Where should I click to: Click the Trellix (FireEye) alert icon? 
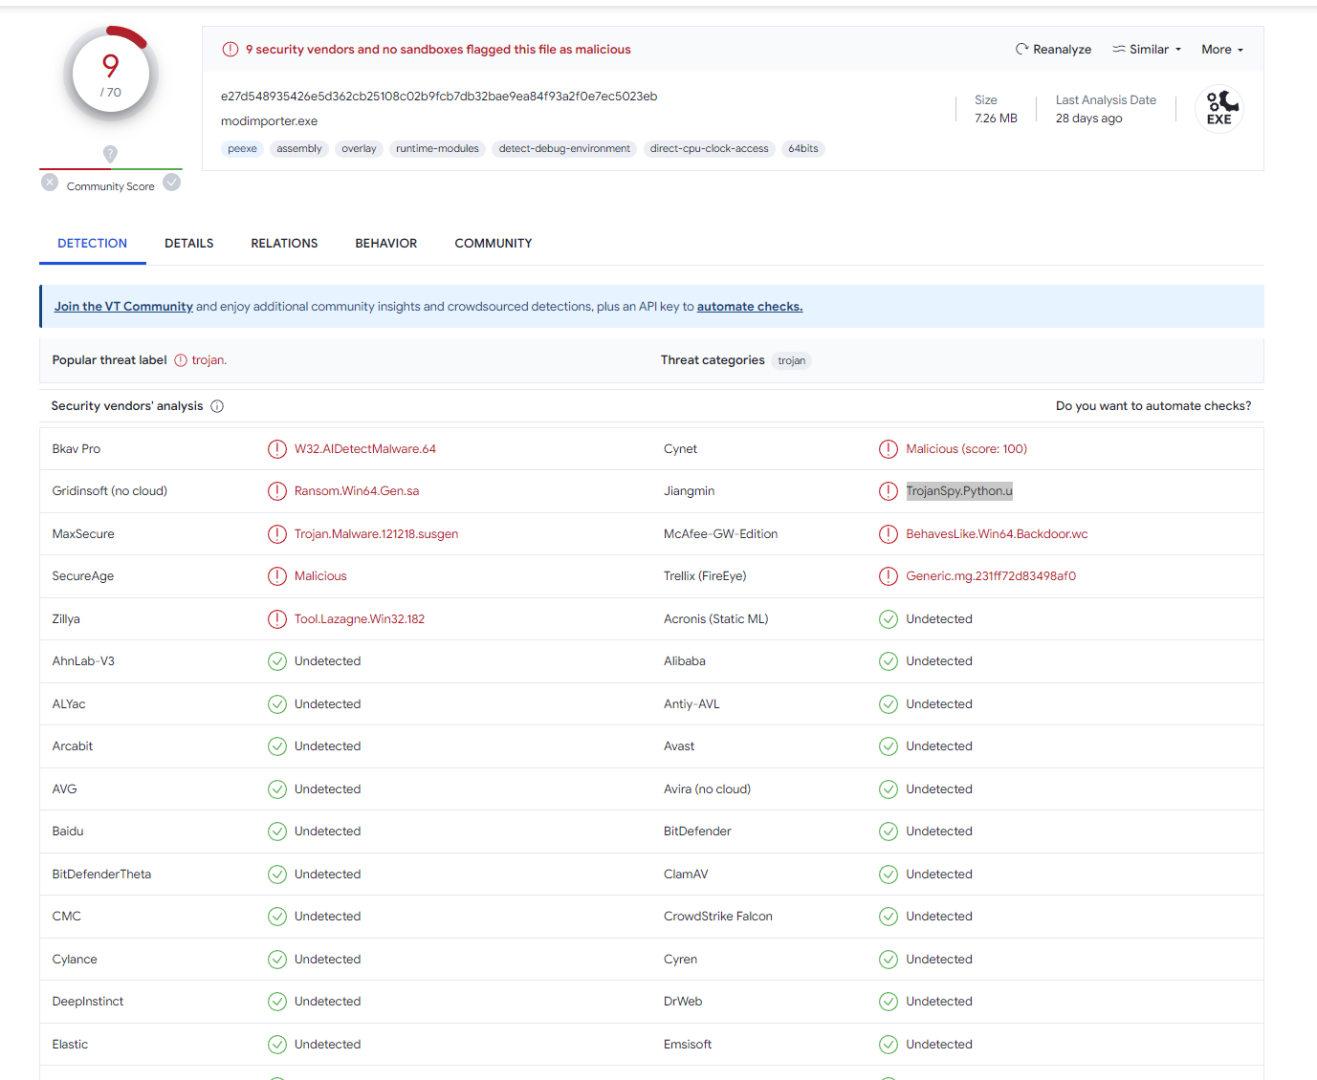[x=888, y=576]
